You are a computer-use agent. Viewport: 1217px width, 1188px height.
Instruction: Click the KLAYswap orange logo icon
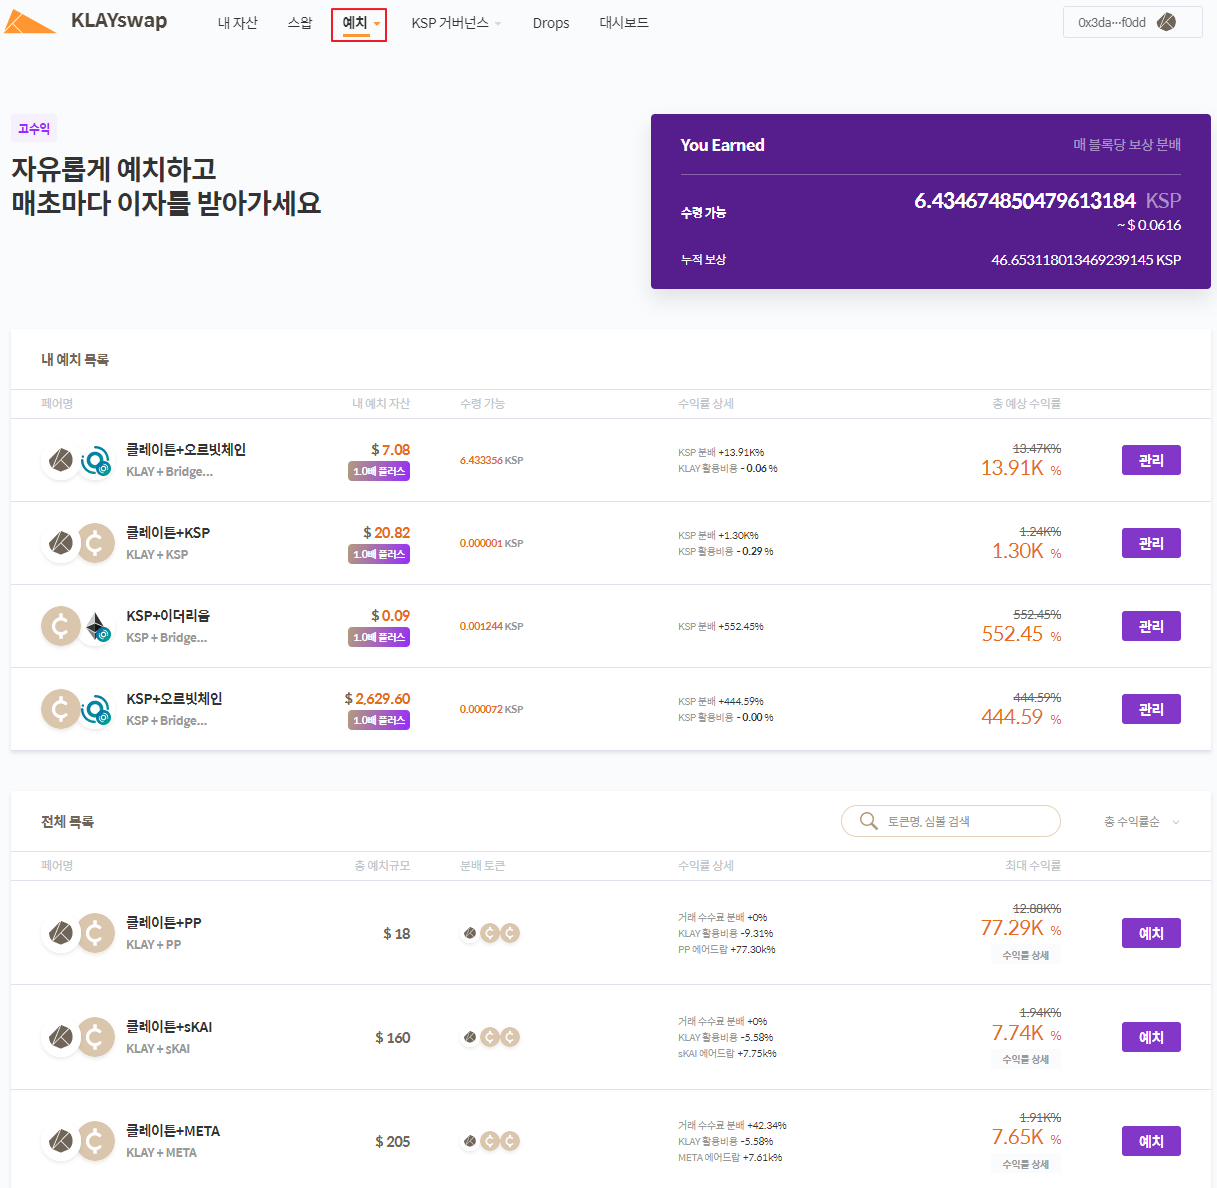(30, 22)
